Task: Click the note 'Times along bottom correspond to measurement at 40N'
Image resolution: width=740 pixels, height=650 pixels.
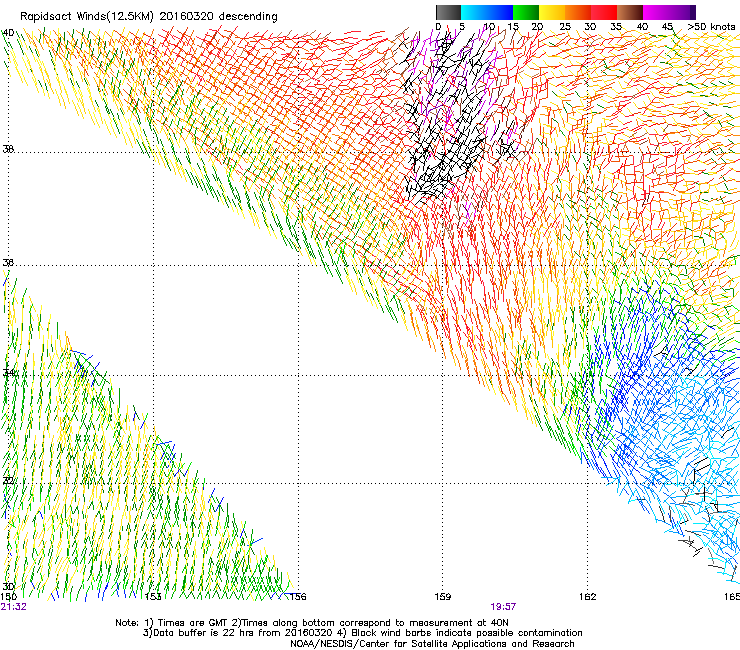Action: tap(375, 623)
